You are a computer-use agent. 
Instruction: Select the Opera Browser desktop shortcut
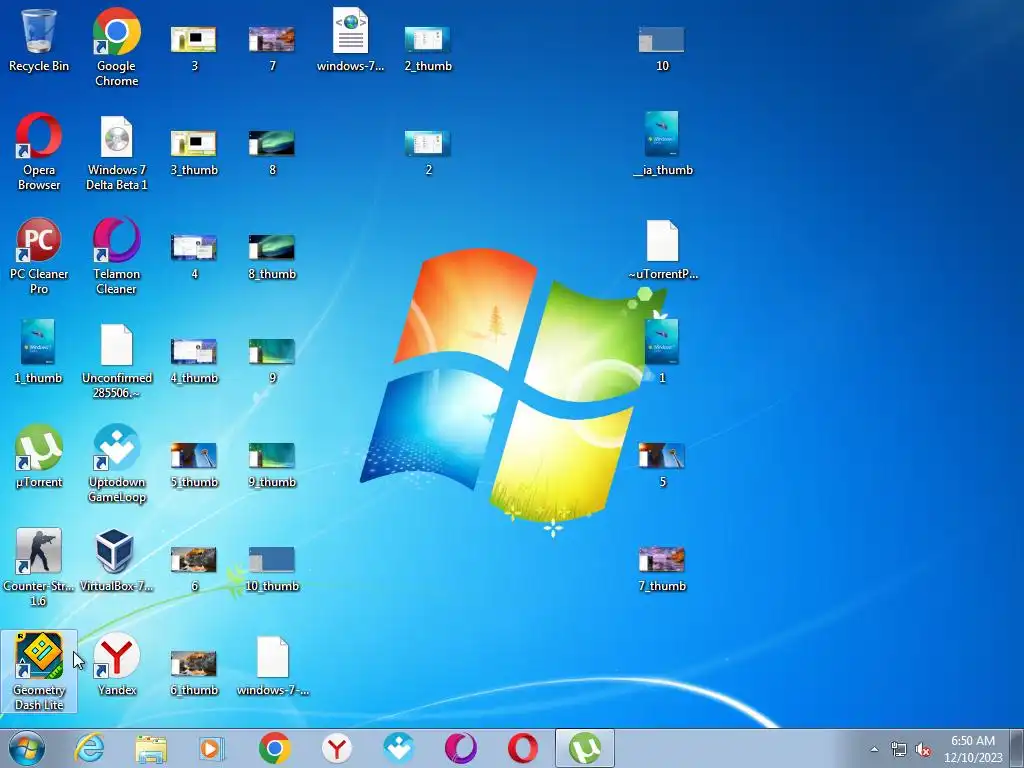click(x=39, y=152)
